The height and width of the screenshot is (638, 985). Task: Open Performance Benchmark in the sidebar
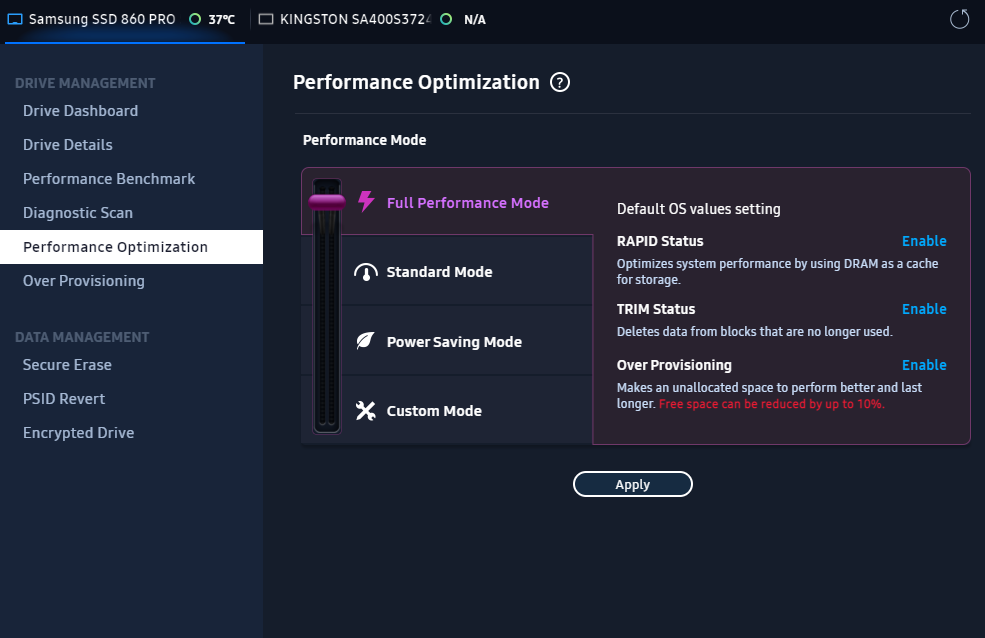(x=109, y=179)
